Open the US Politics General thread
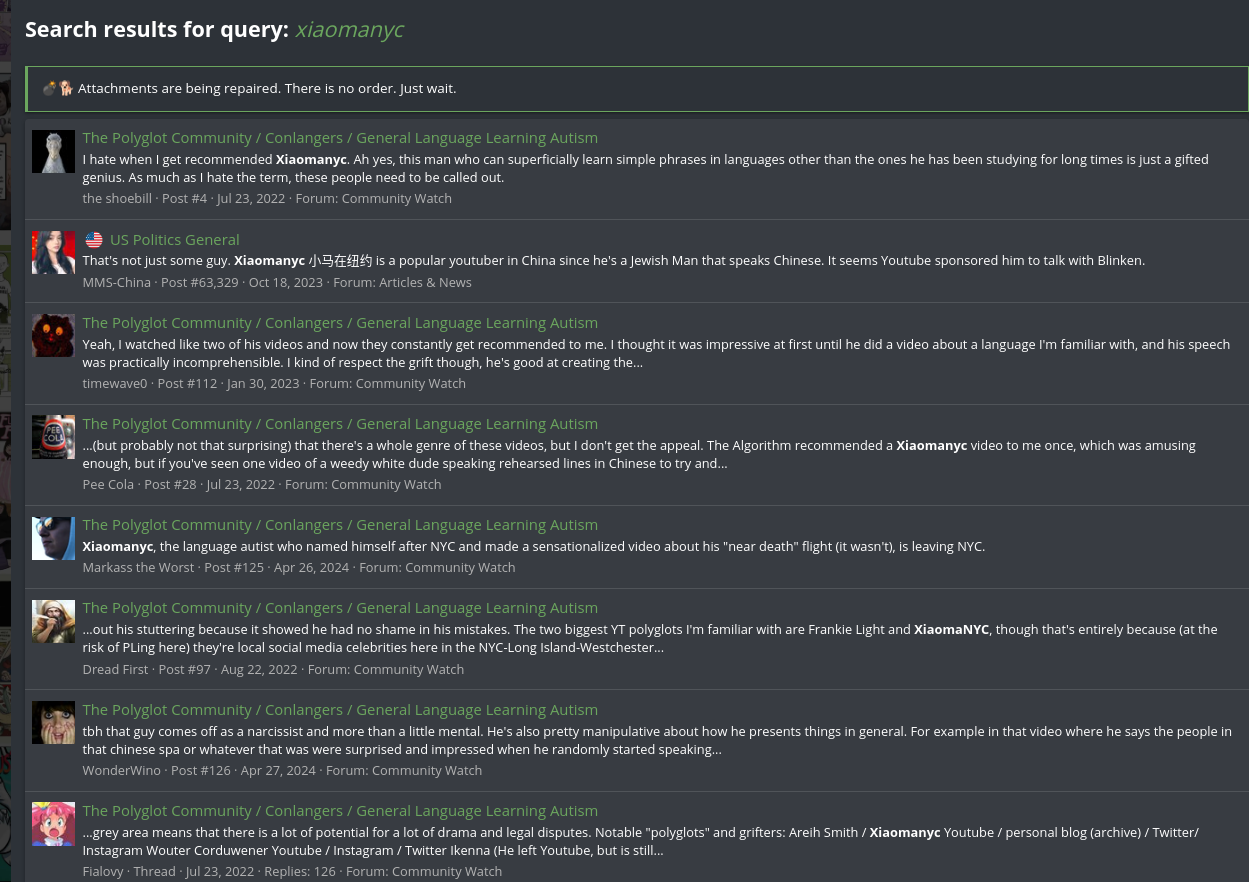 pyautogui.click(x=175, y=240)
